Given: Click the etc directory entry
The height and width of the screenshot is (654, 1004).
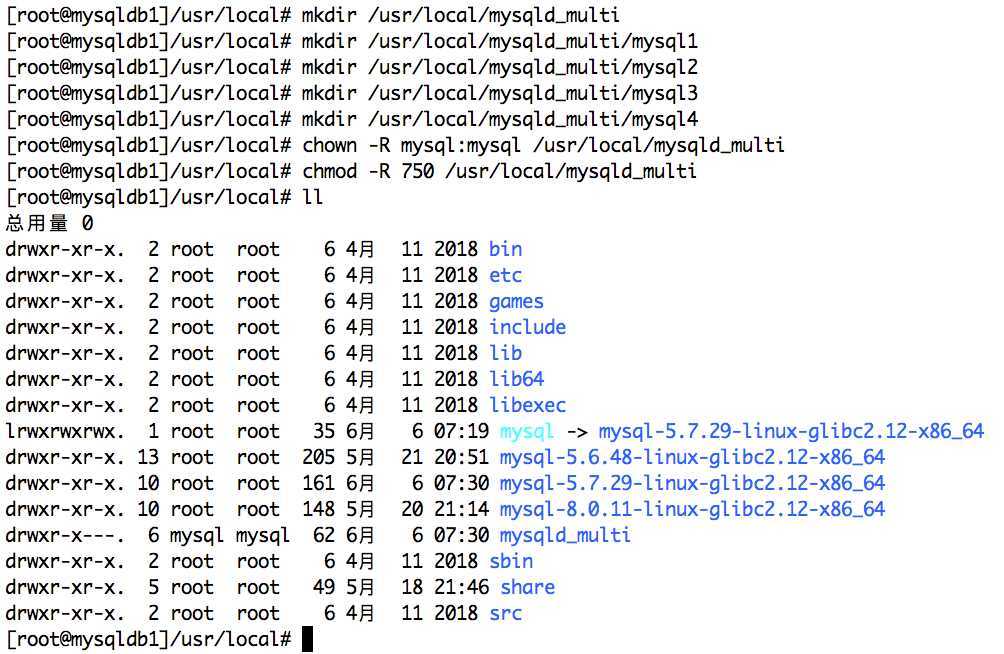Looking at the screenshot, I should pos(506,275).
